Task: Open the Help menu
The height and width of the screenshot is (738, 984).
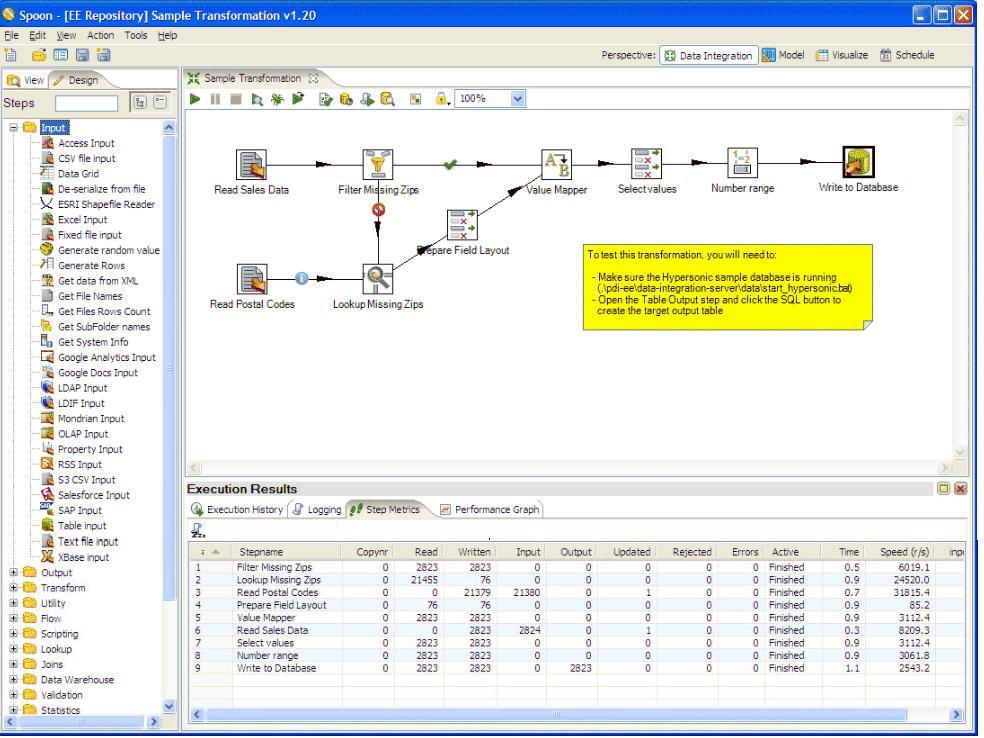Action: [167, 35]
